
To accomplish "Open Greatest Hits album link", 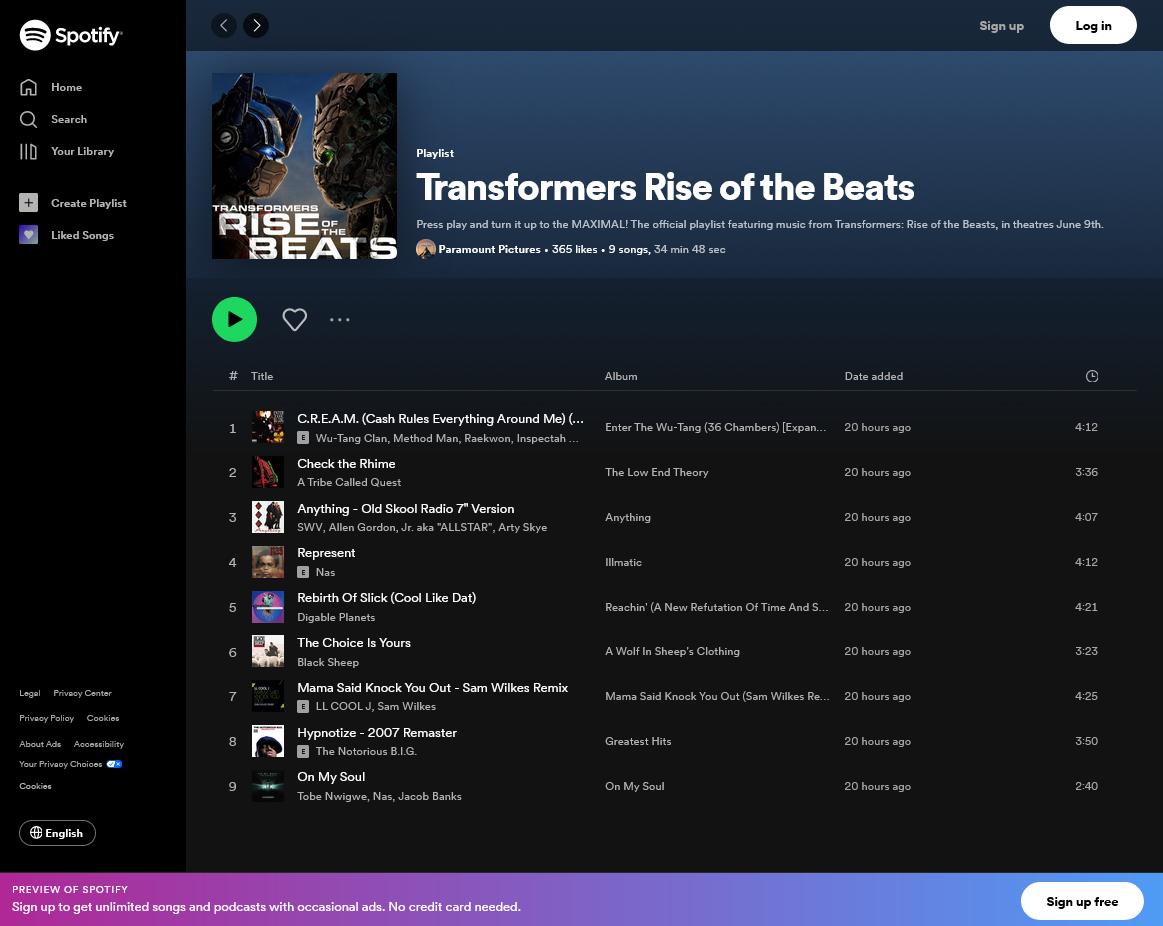I will pyautogui.click(x=638, y=741).
